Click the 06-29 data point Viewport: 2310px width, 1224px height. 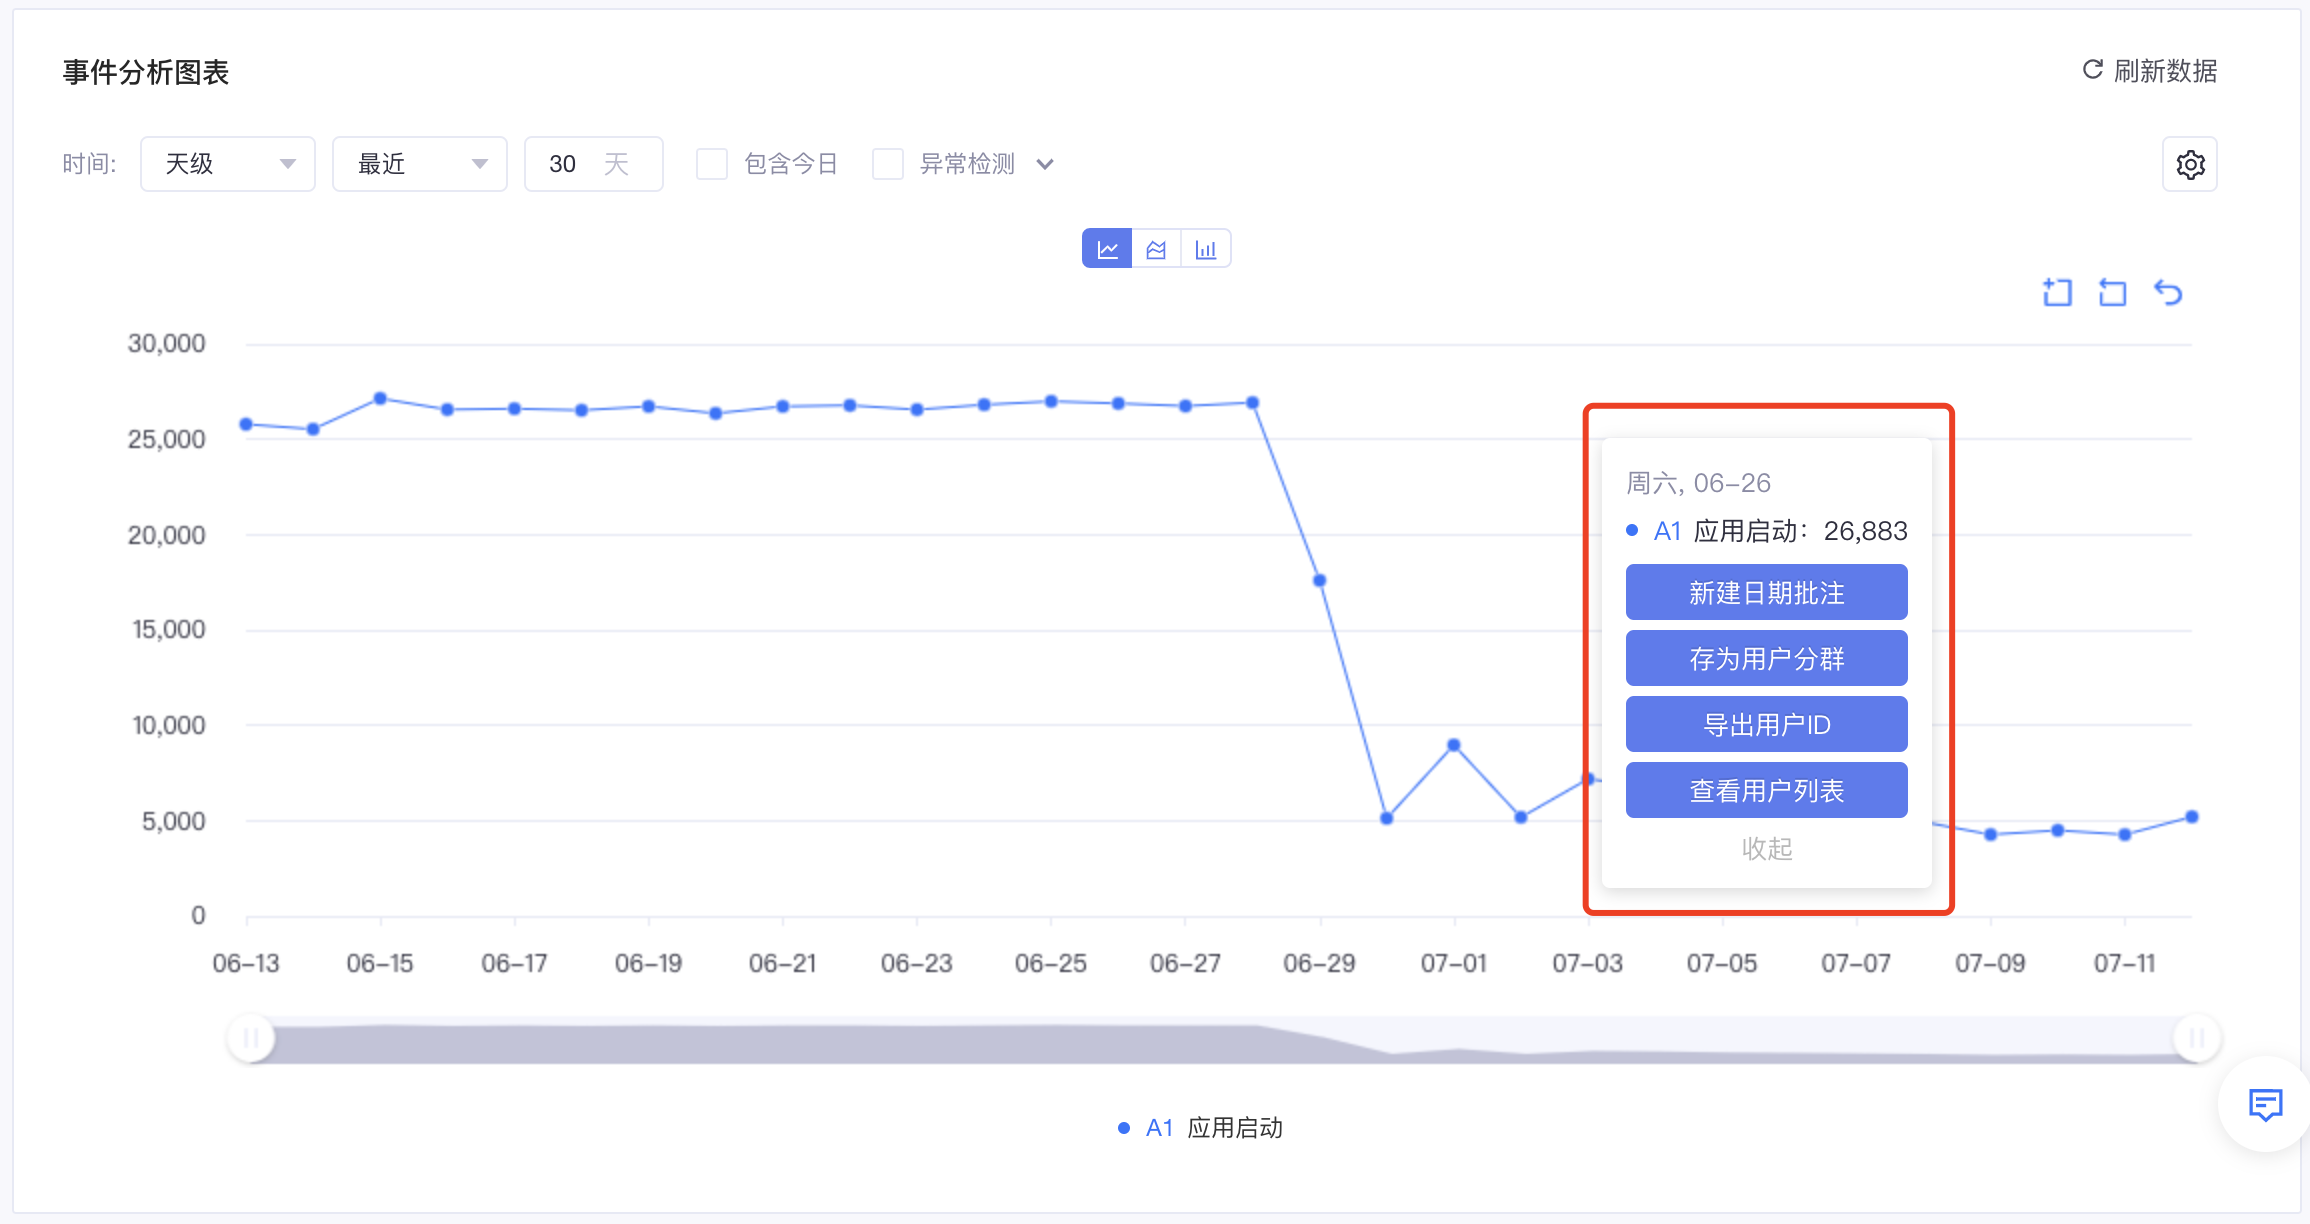(x=1320, y=580)
